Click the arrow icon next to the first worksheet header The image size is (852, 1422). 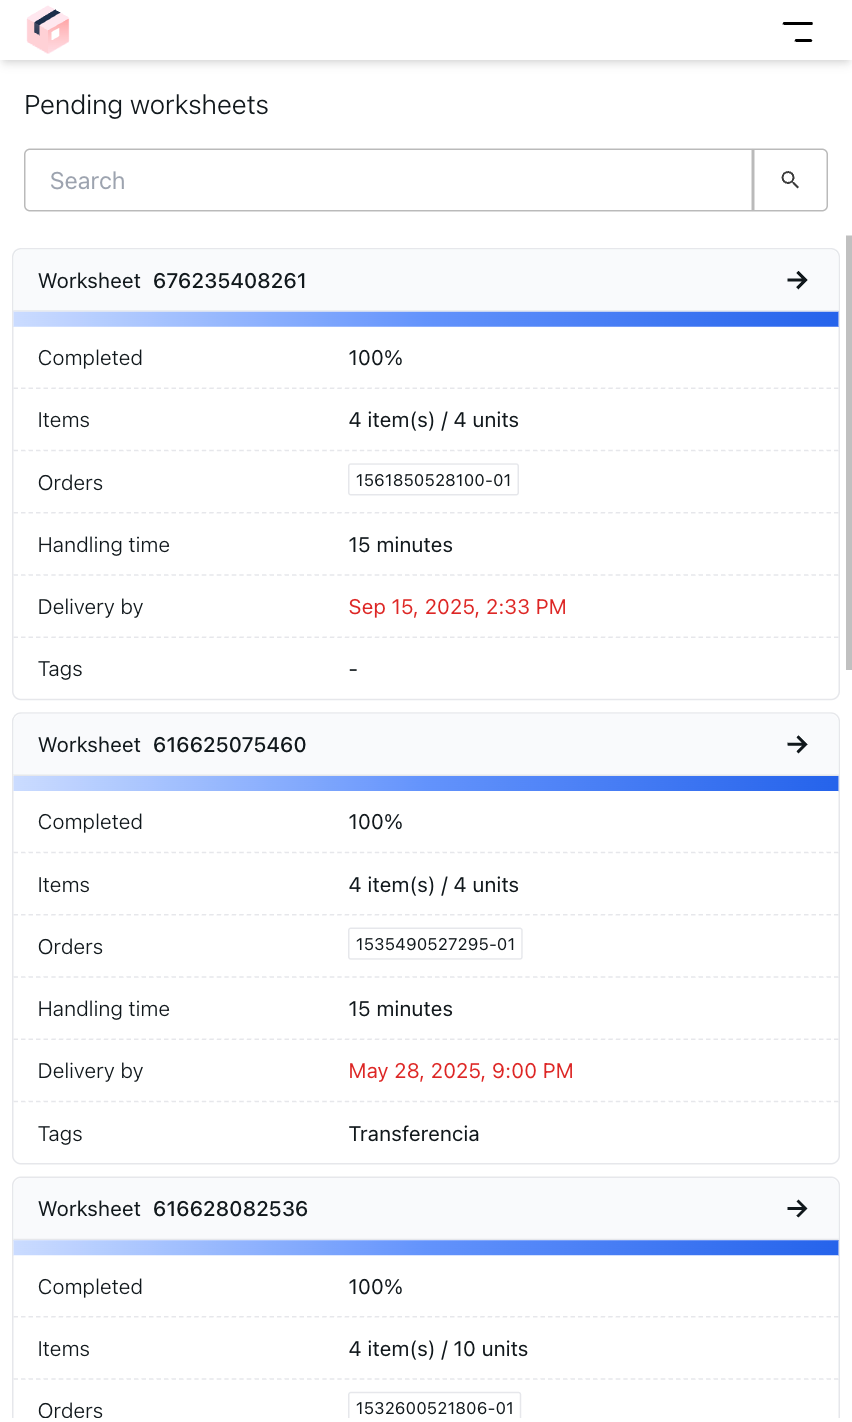[797, 281]
